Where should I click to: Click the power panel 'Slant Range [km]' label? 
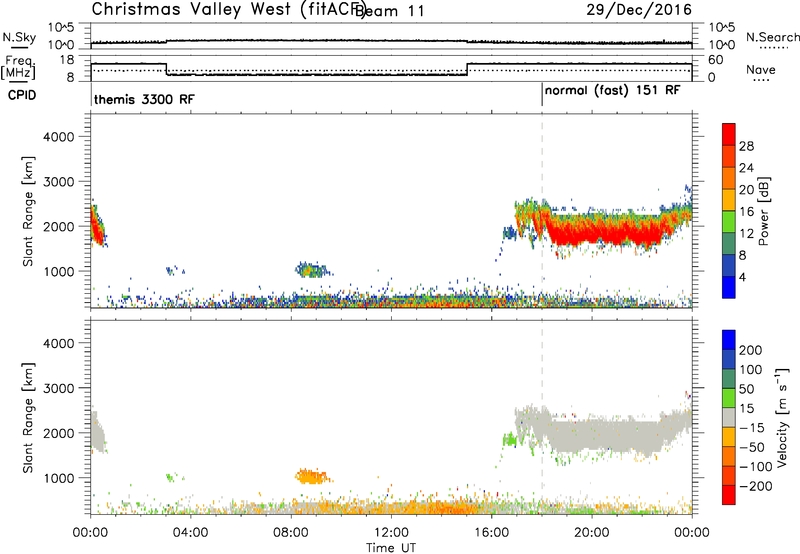point(28,211)
